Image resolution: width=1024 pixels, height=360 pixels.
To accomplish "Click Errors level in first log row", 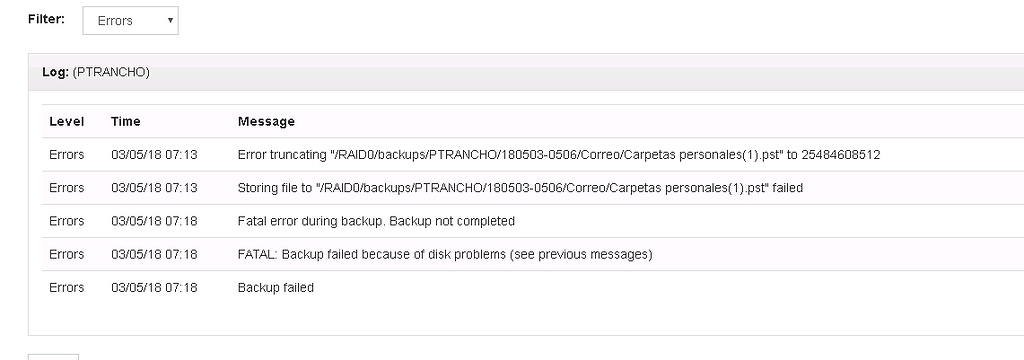I will (67, 155).
